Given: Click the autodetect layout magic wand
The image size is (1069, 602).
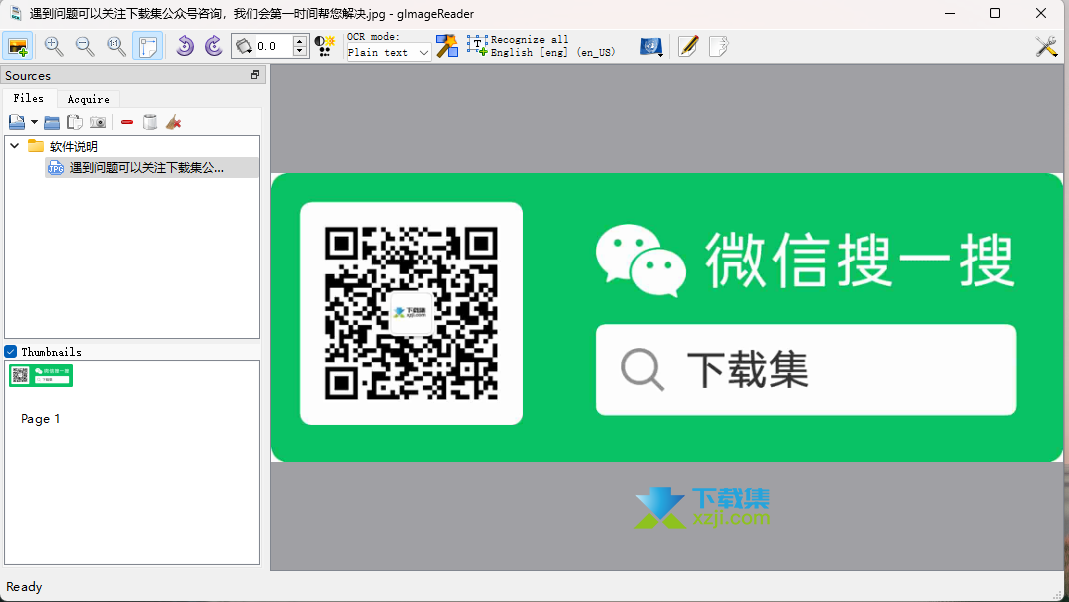Looking at the screenshot, I should 447,46.
